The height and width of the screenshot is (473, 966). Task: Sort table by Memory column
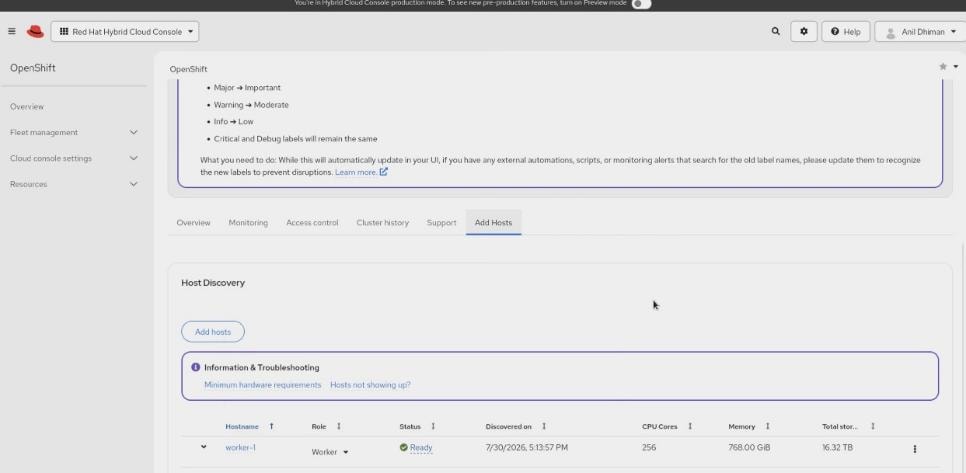point(749,426)
